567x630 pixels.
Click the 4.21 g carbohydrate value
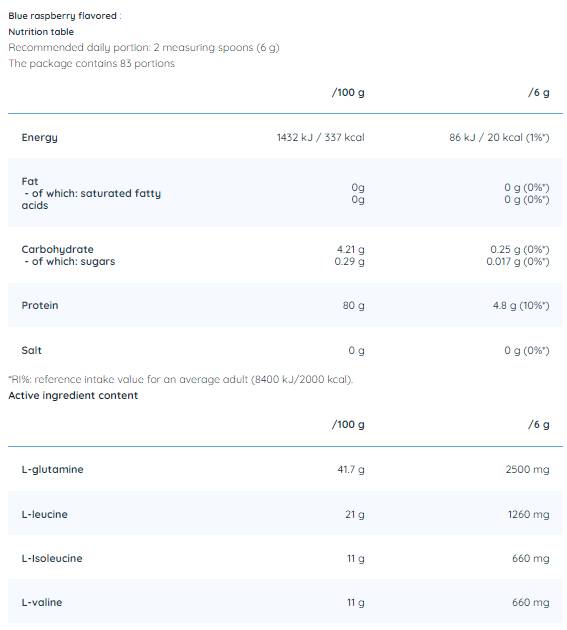coord(350,249)
